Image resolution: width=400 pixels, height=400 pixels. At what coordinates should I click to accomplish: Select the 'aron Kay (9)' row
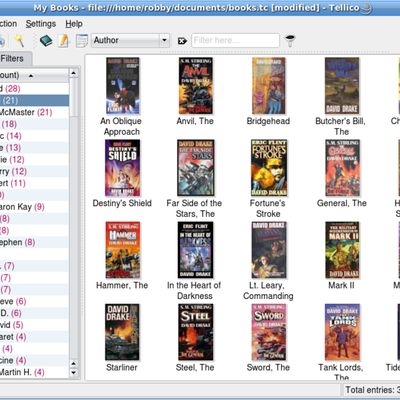click(x=34, y=207)
